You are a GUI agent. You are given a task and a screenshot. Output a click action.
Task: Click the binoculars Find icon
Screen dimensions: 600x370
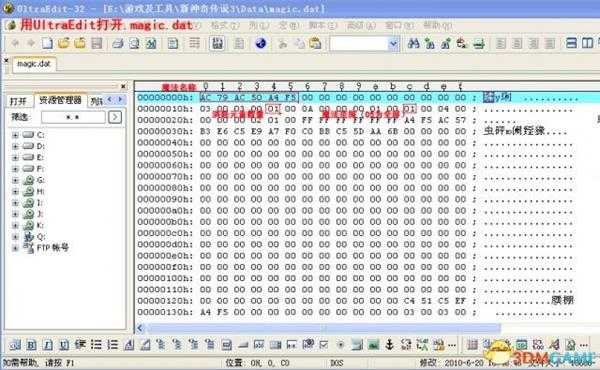point(413,44)
